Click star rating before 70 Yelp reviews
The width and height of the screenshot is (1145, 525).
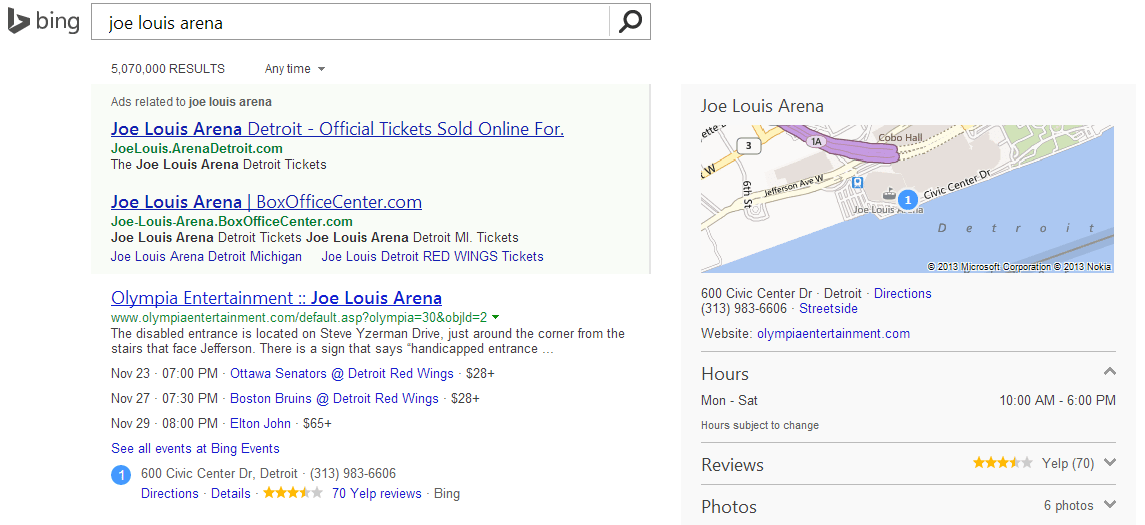(293, 494)
